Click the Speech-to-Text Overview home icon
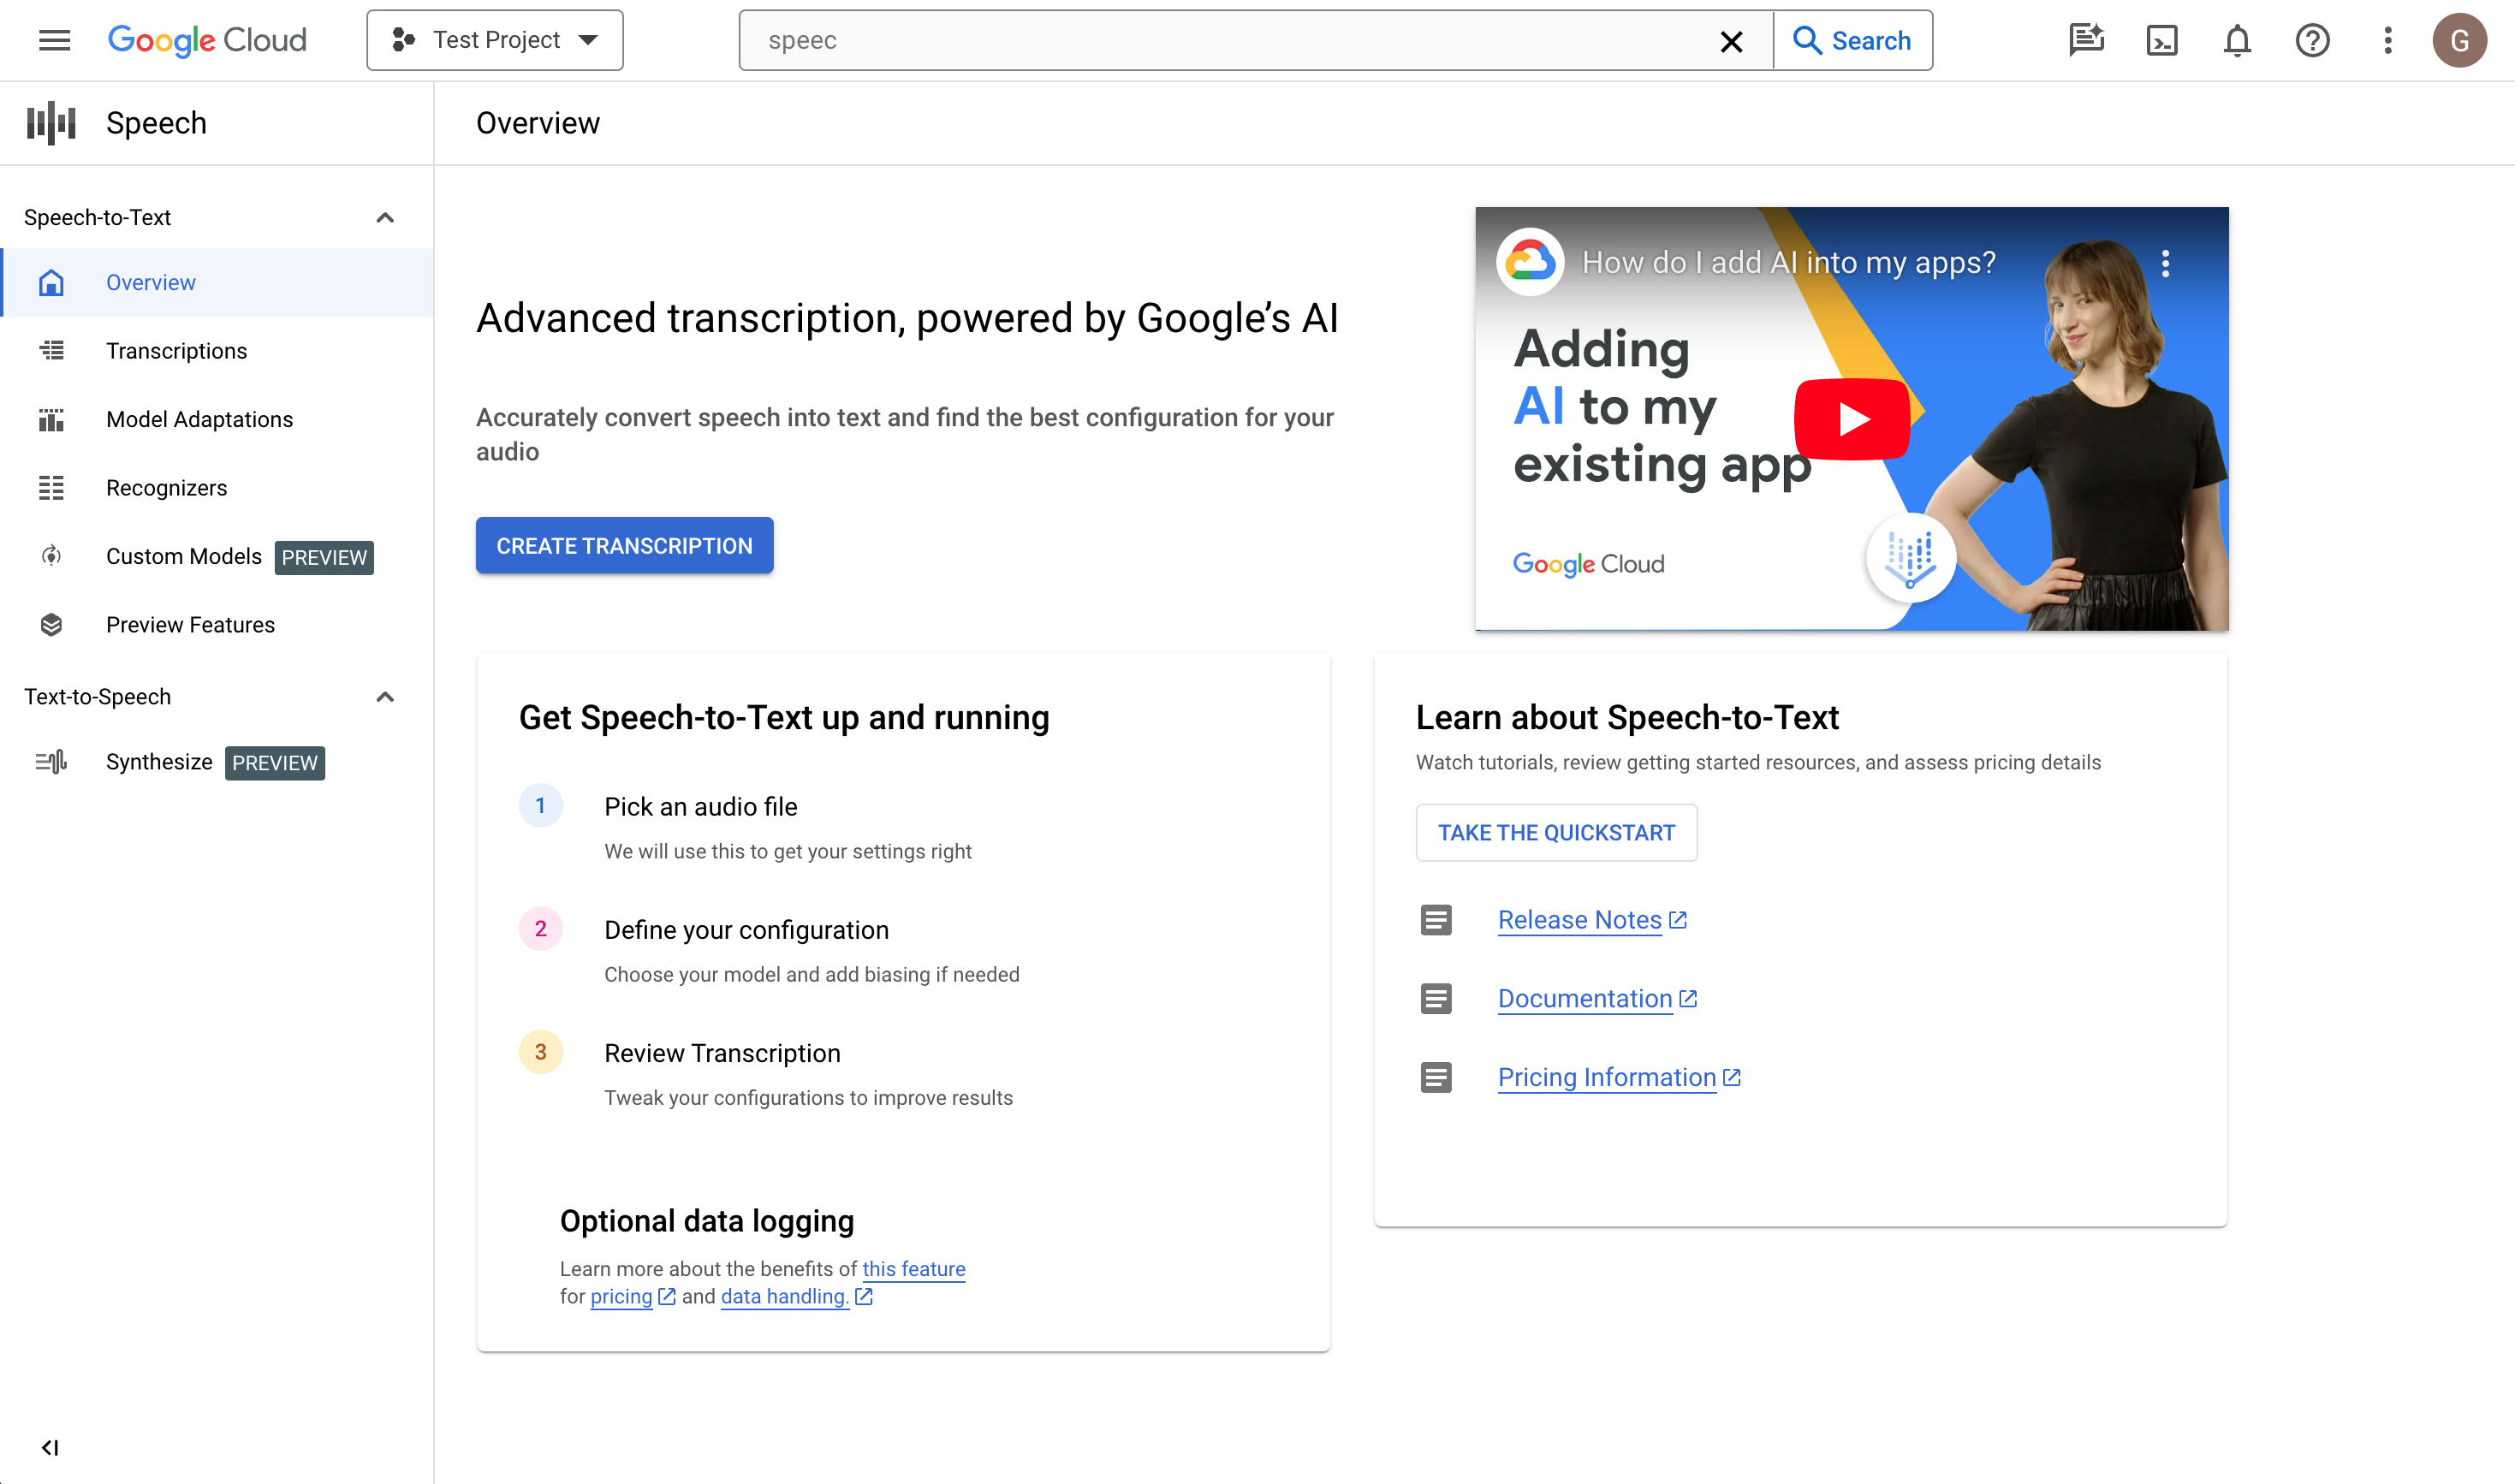 click(x=50, y=281)
